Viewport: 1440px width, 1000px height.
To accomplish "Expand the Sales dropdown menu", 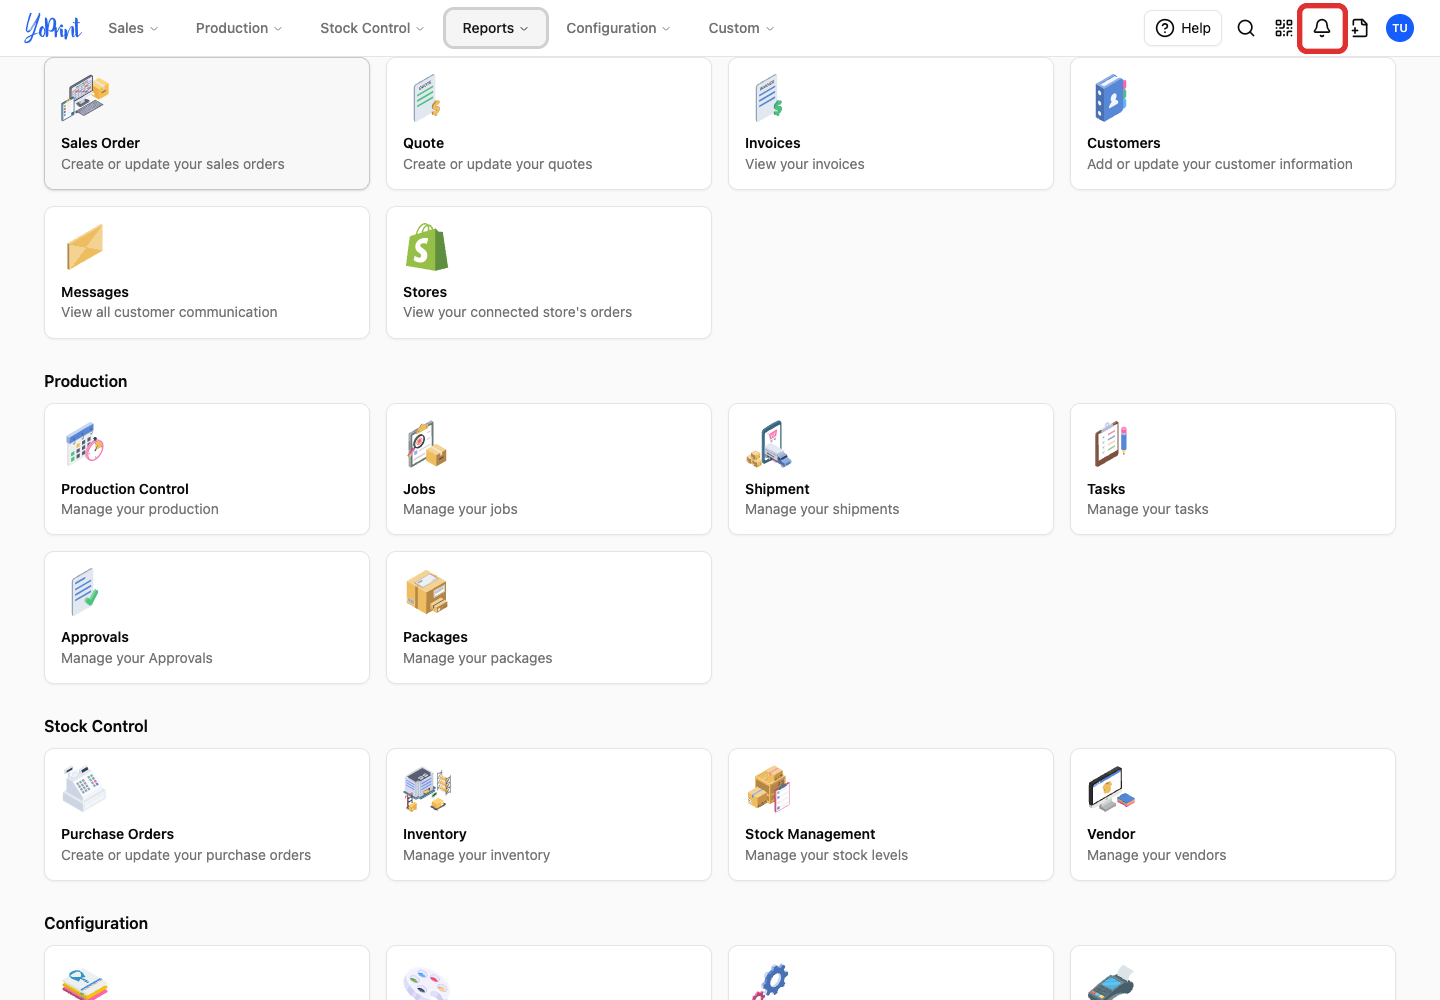I will coord(133,28).
